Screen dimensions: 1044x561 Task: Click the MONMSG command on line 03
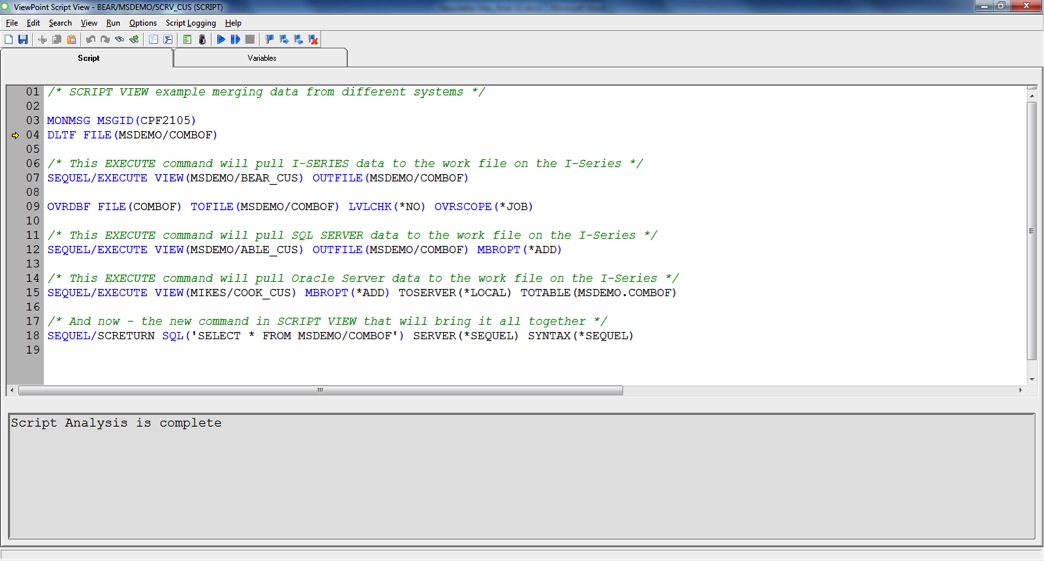69,120
